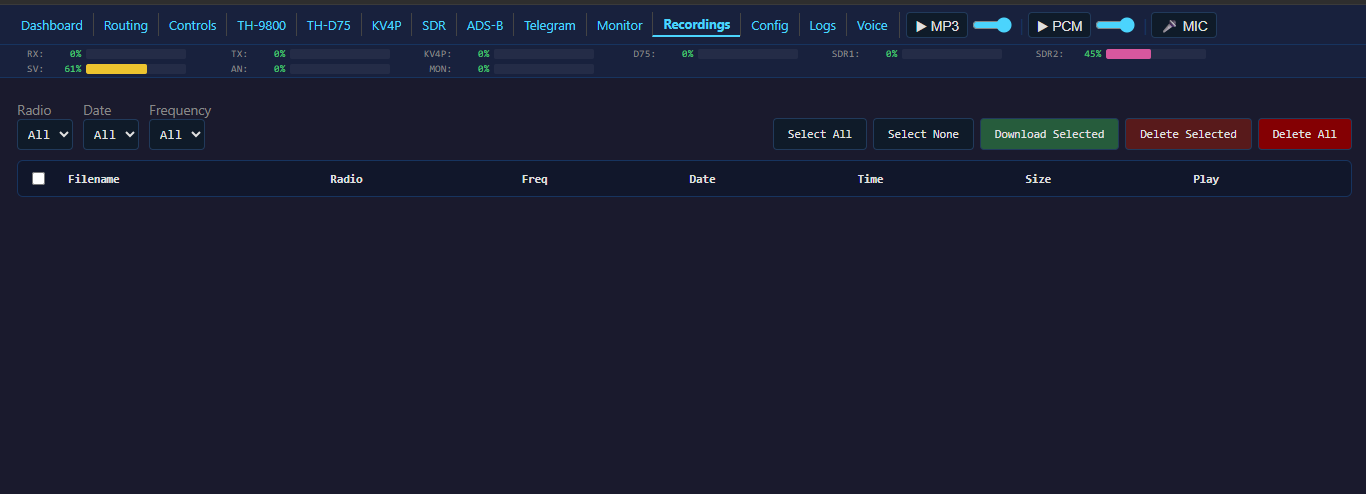The width and height of the screenshot is (1366, 494).
Task: Start the PCM stream playback
Action: click(x=1060, y=26)
